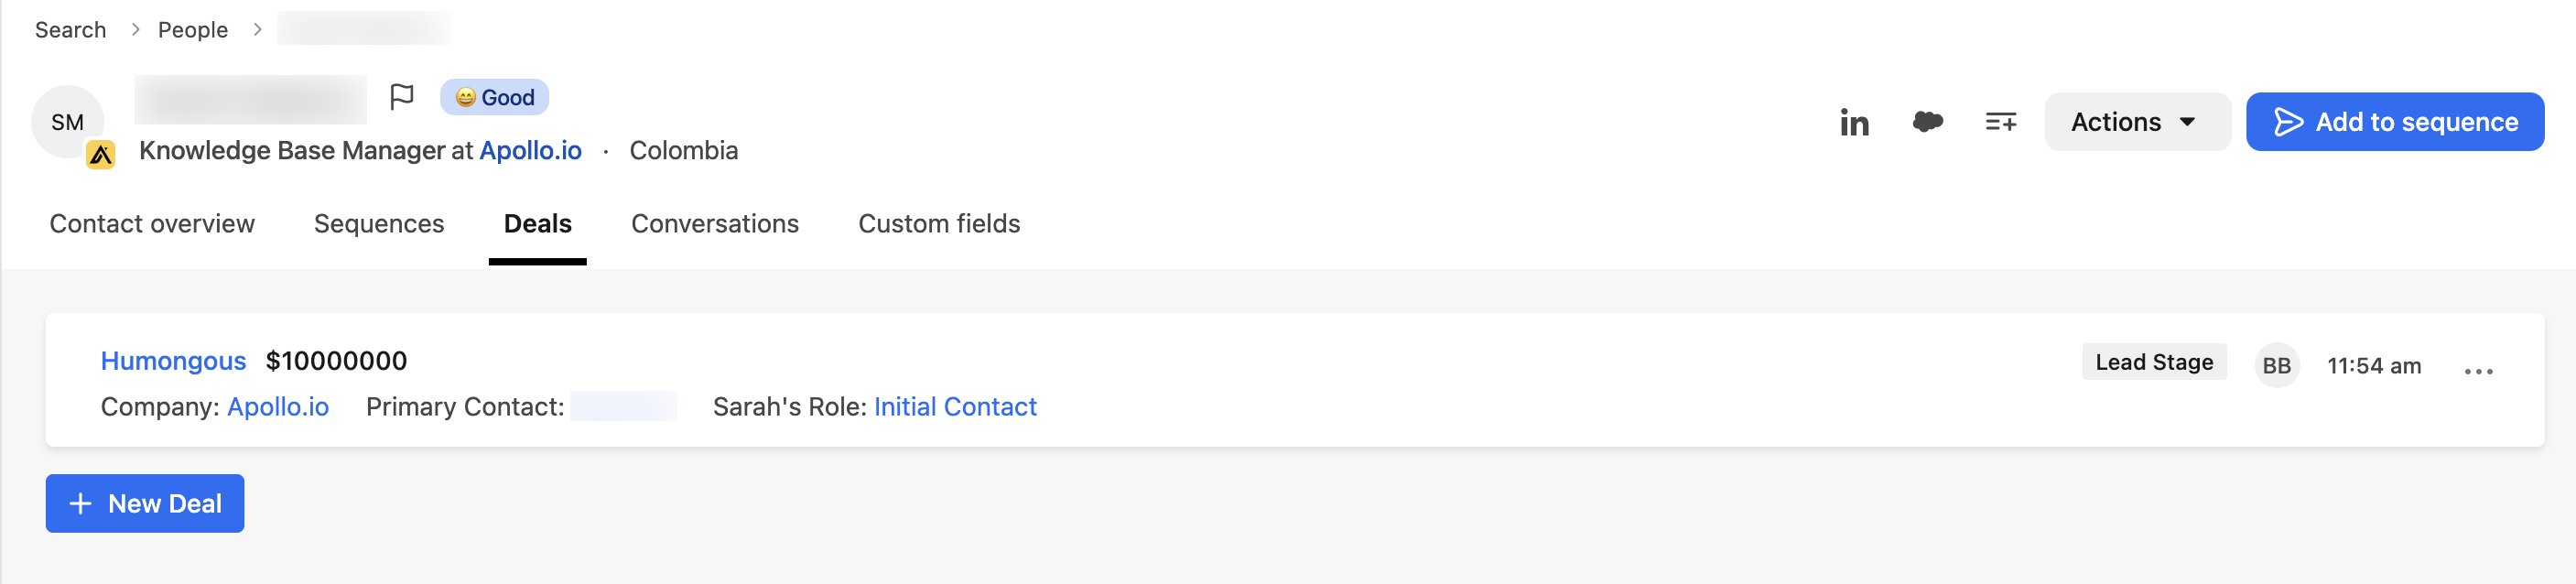Click the SM contact avatar

67,122
